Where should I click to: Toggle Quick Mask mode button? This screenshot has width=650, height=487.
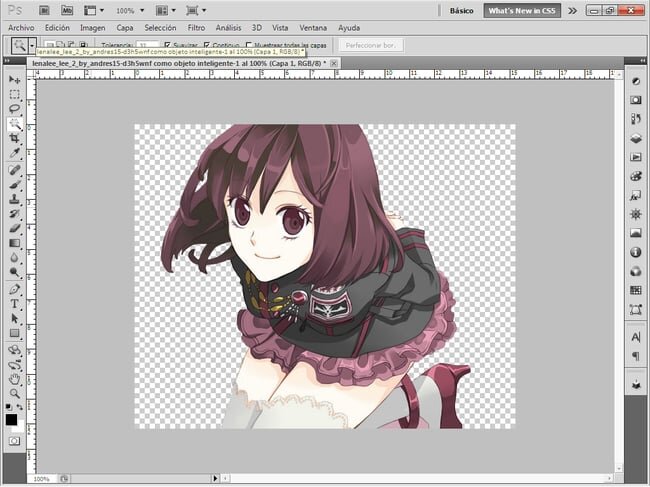[15, 441]
